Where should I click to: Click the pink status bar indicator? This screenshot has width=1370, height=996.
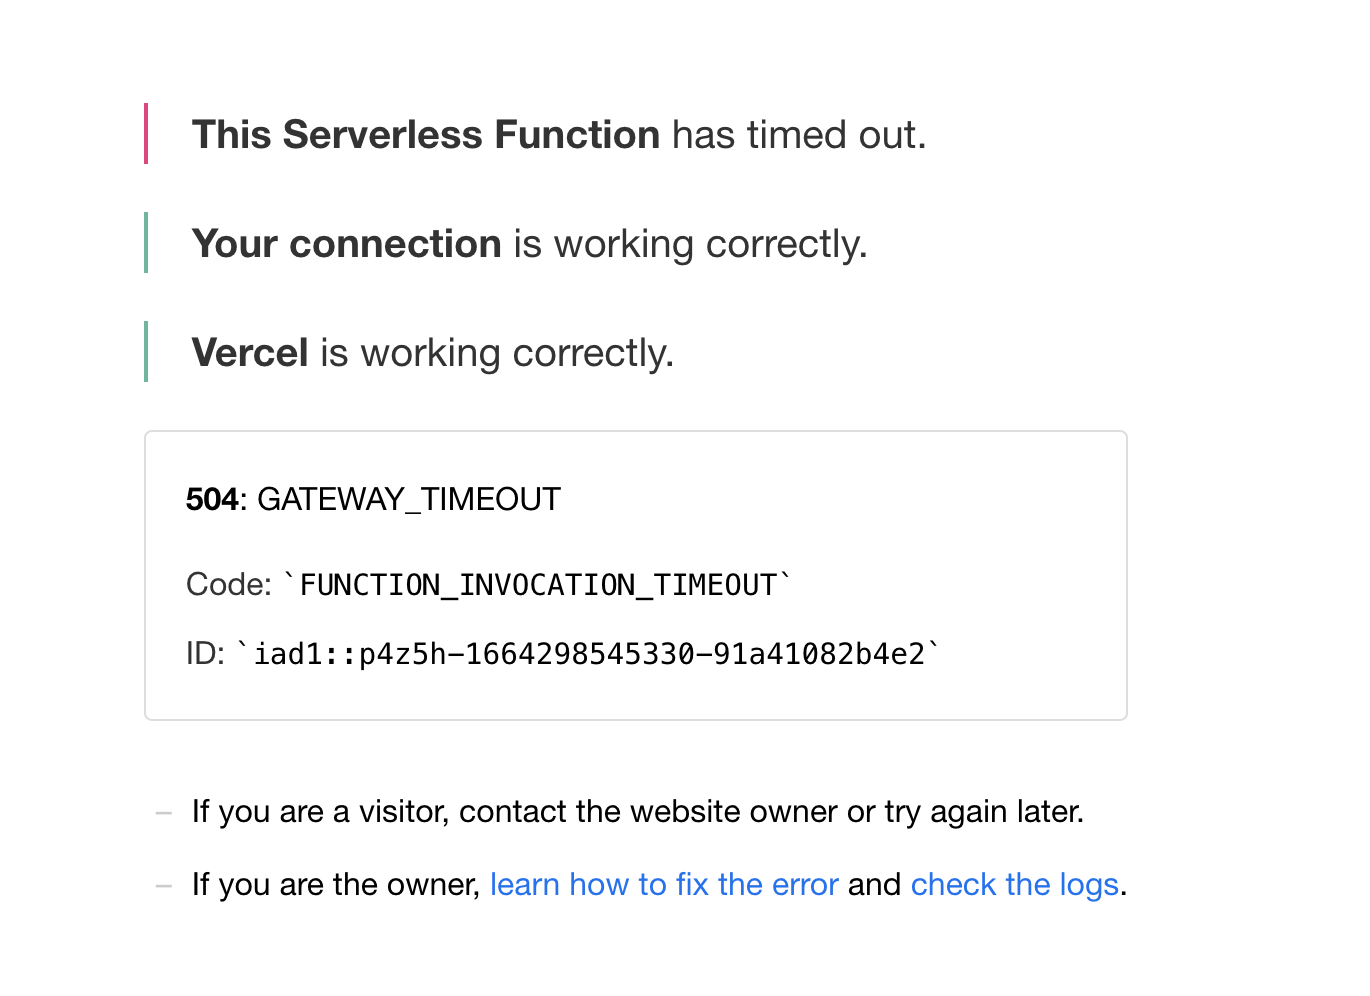[146, 134]
